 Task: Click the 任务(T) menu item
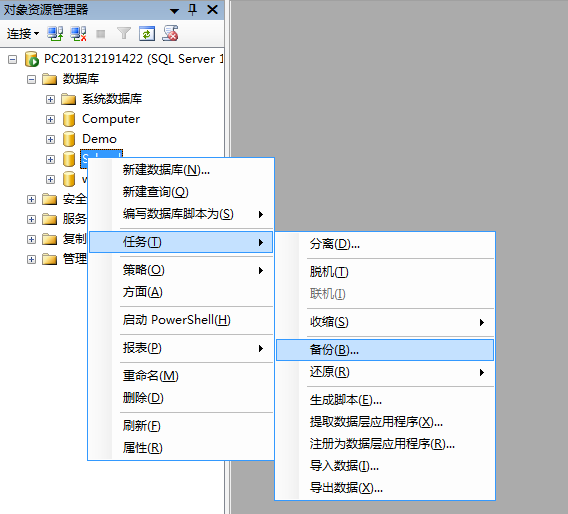tap(181, 242)
